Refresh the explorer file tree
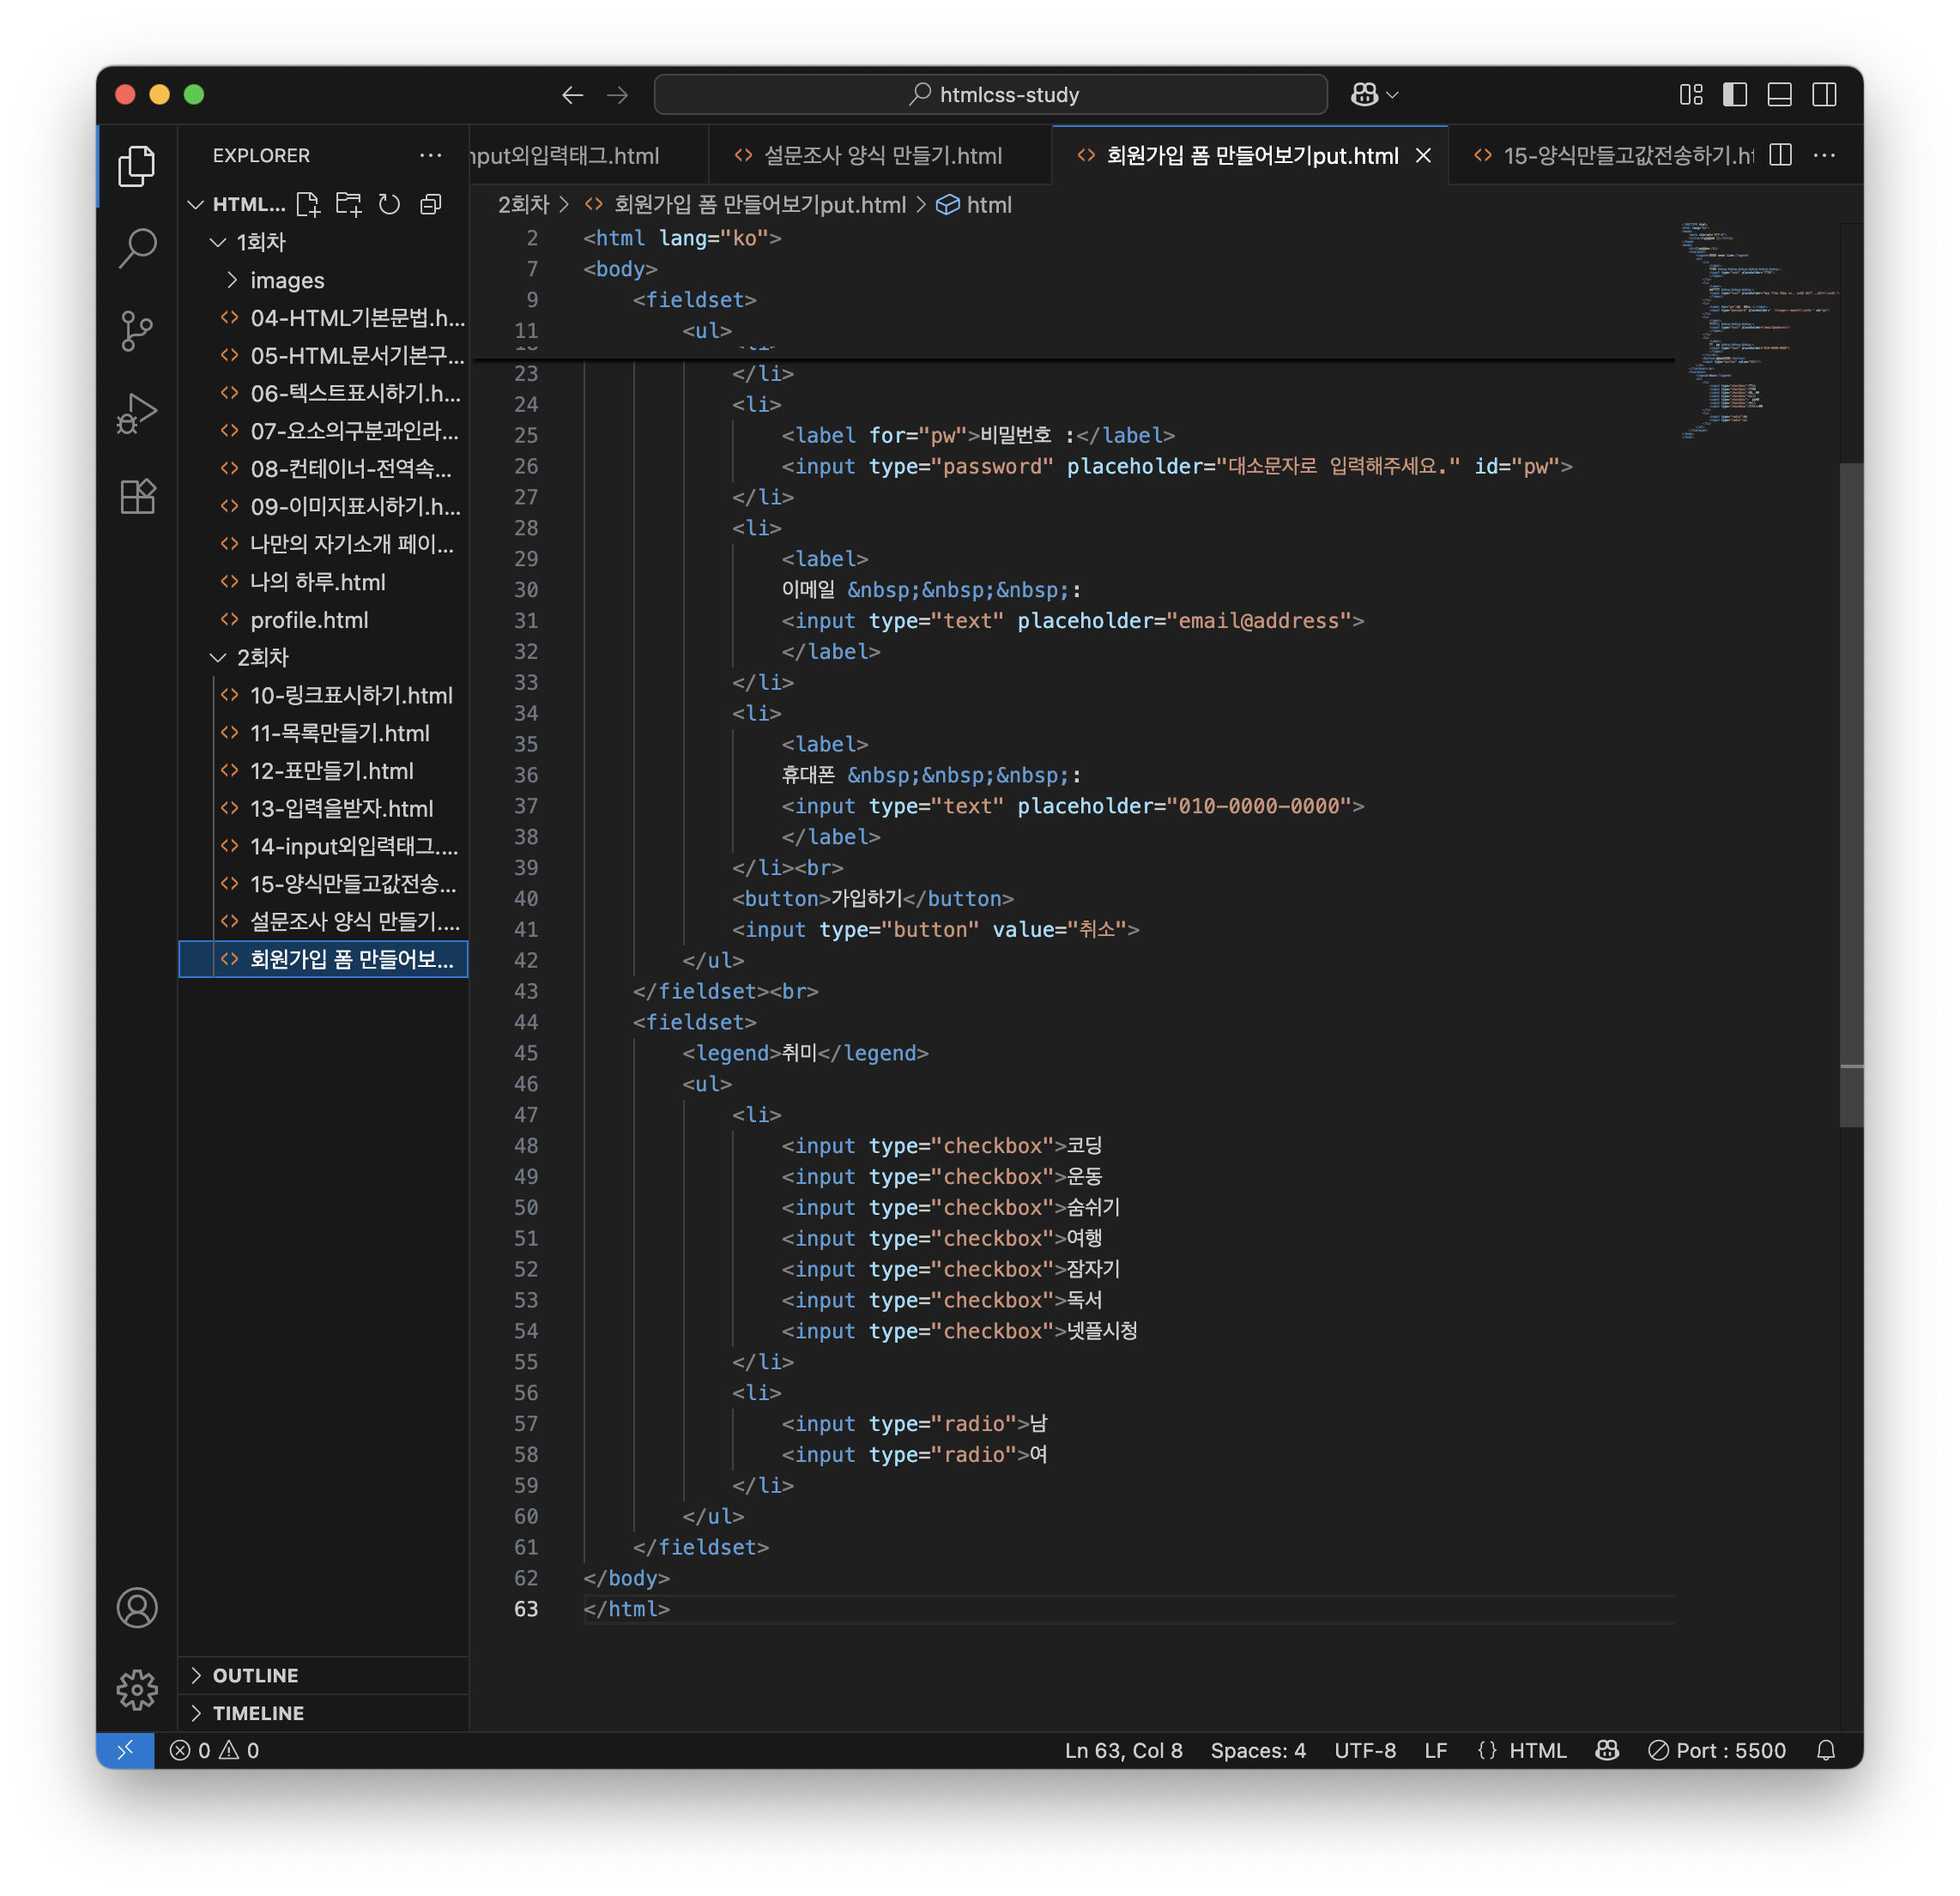The height and width of the screenshot is (1896, 1960). tap(389, 205)
